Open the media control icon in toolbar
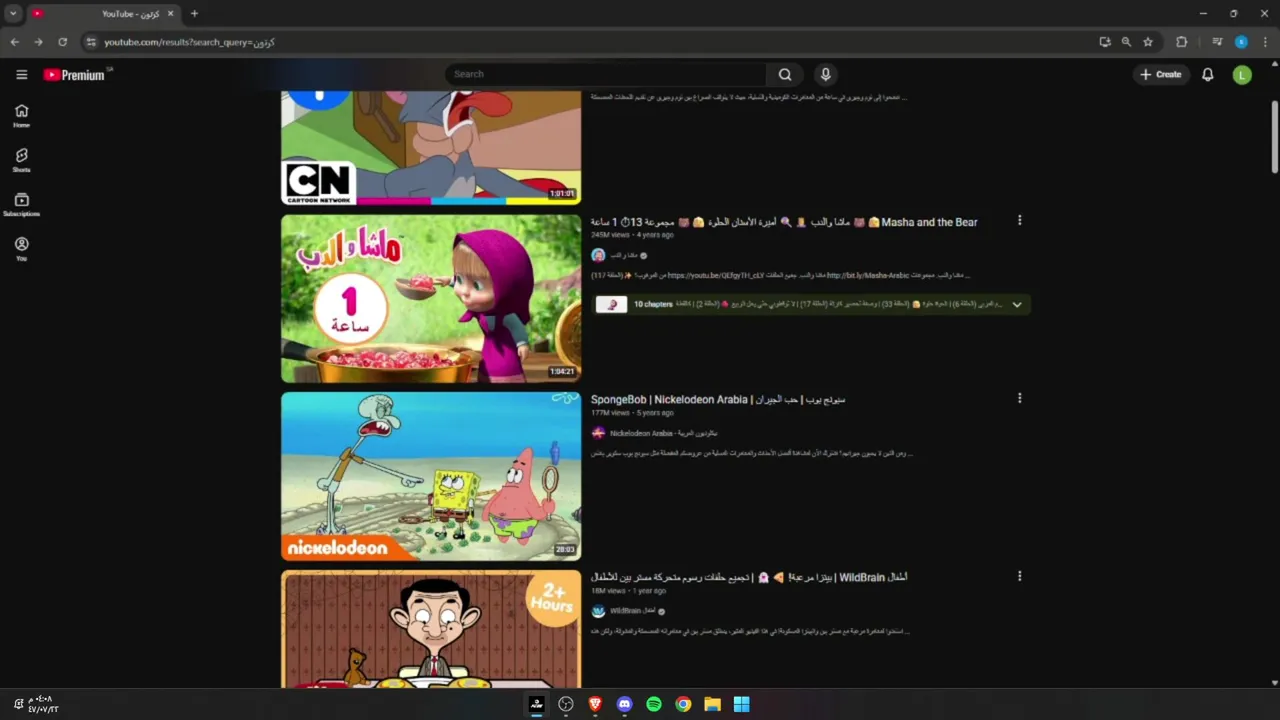The height and width of the screenshot is (720, 1280). pyautogui.click(x=1217, y=42)
